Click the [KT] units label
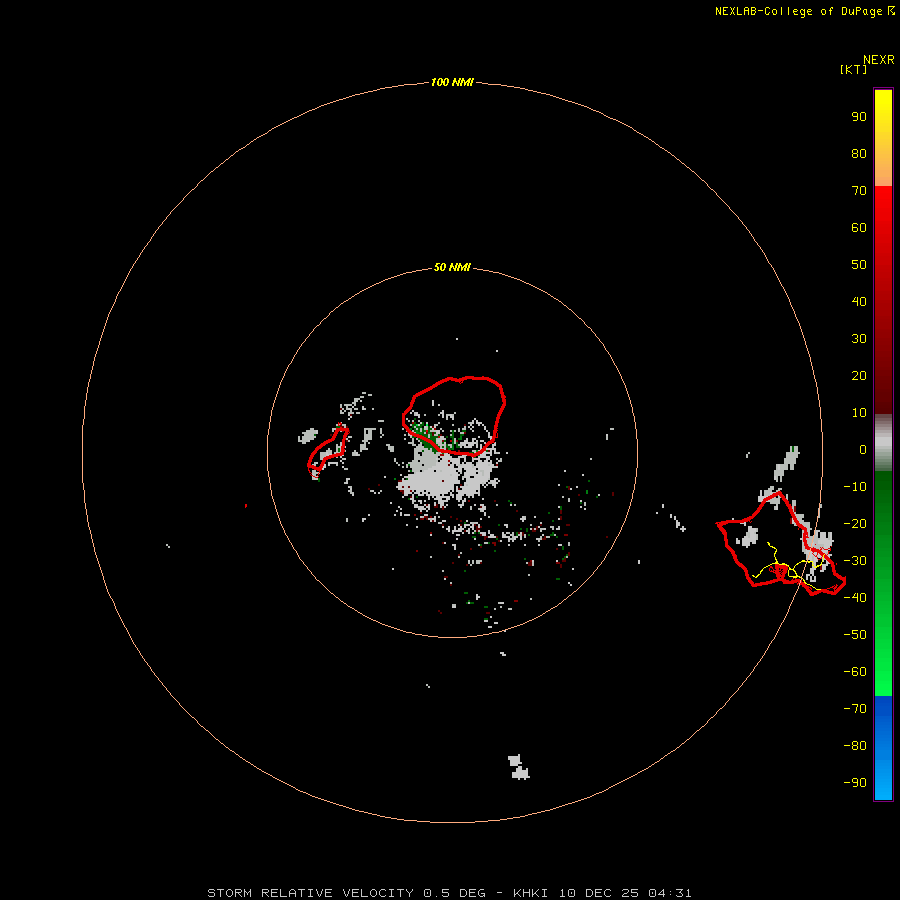This screenshot has width=900, height=900. click(x=853, y=69)
